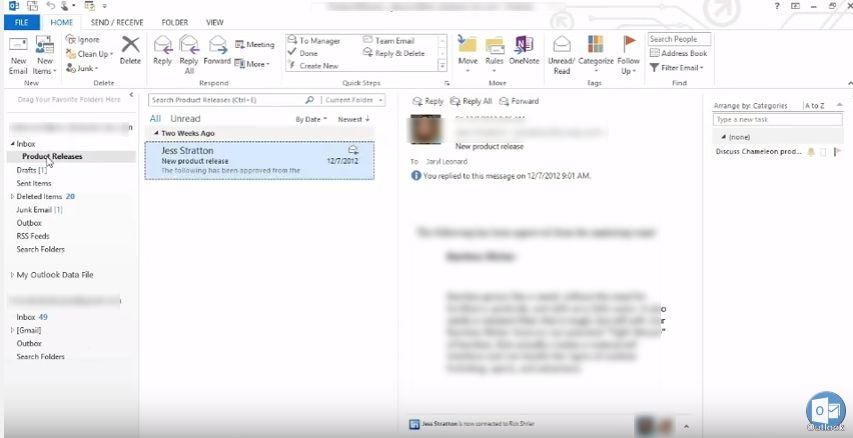Select Reply & Delete quick step
853x438 pixels.
pyautogui.click(x=394, y=53)
